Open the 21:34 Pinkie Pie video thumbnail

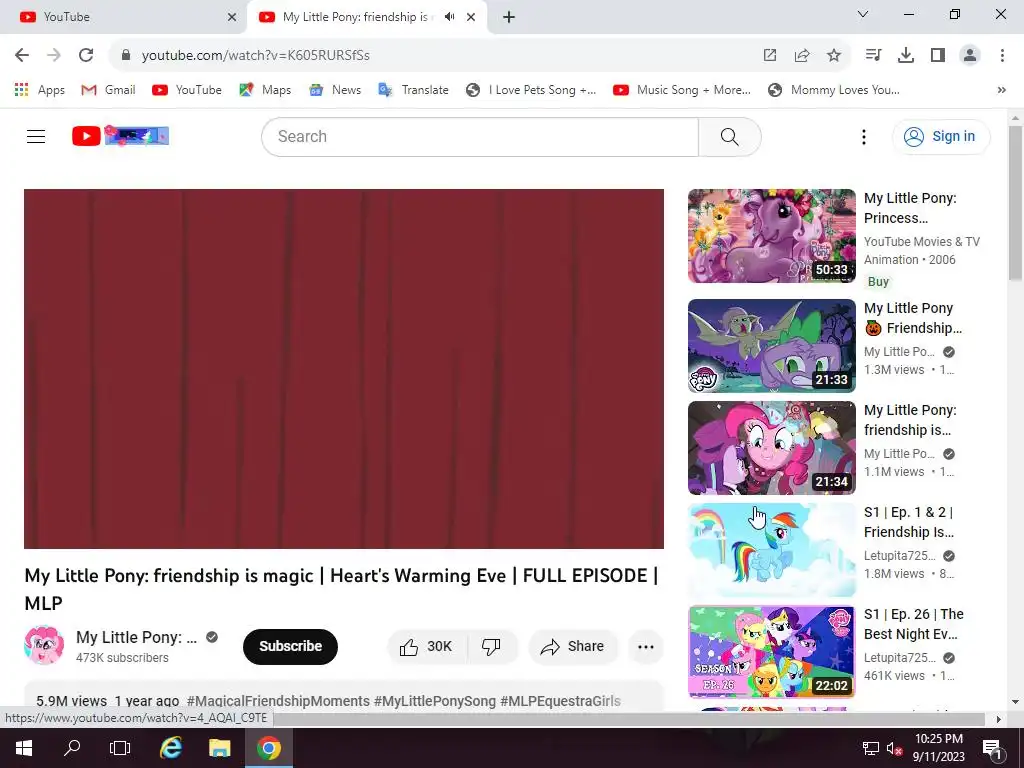coord(771,448)
